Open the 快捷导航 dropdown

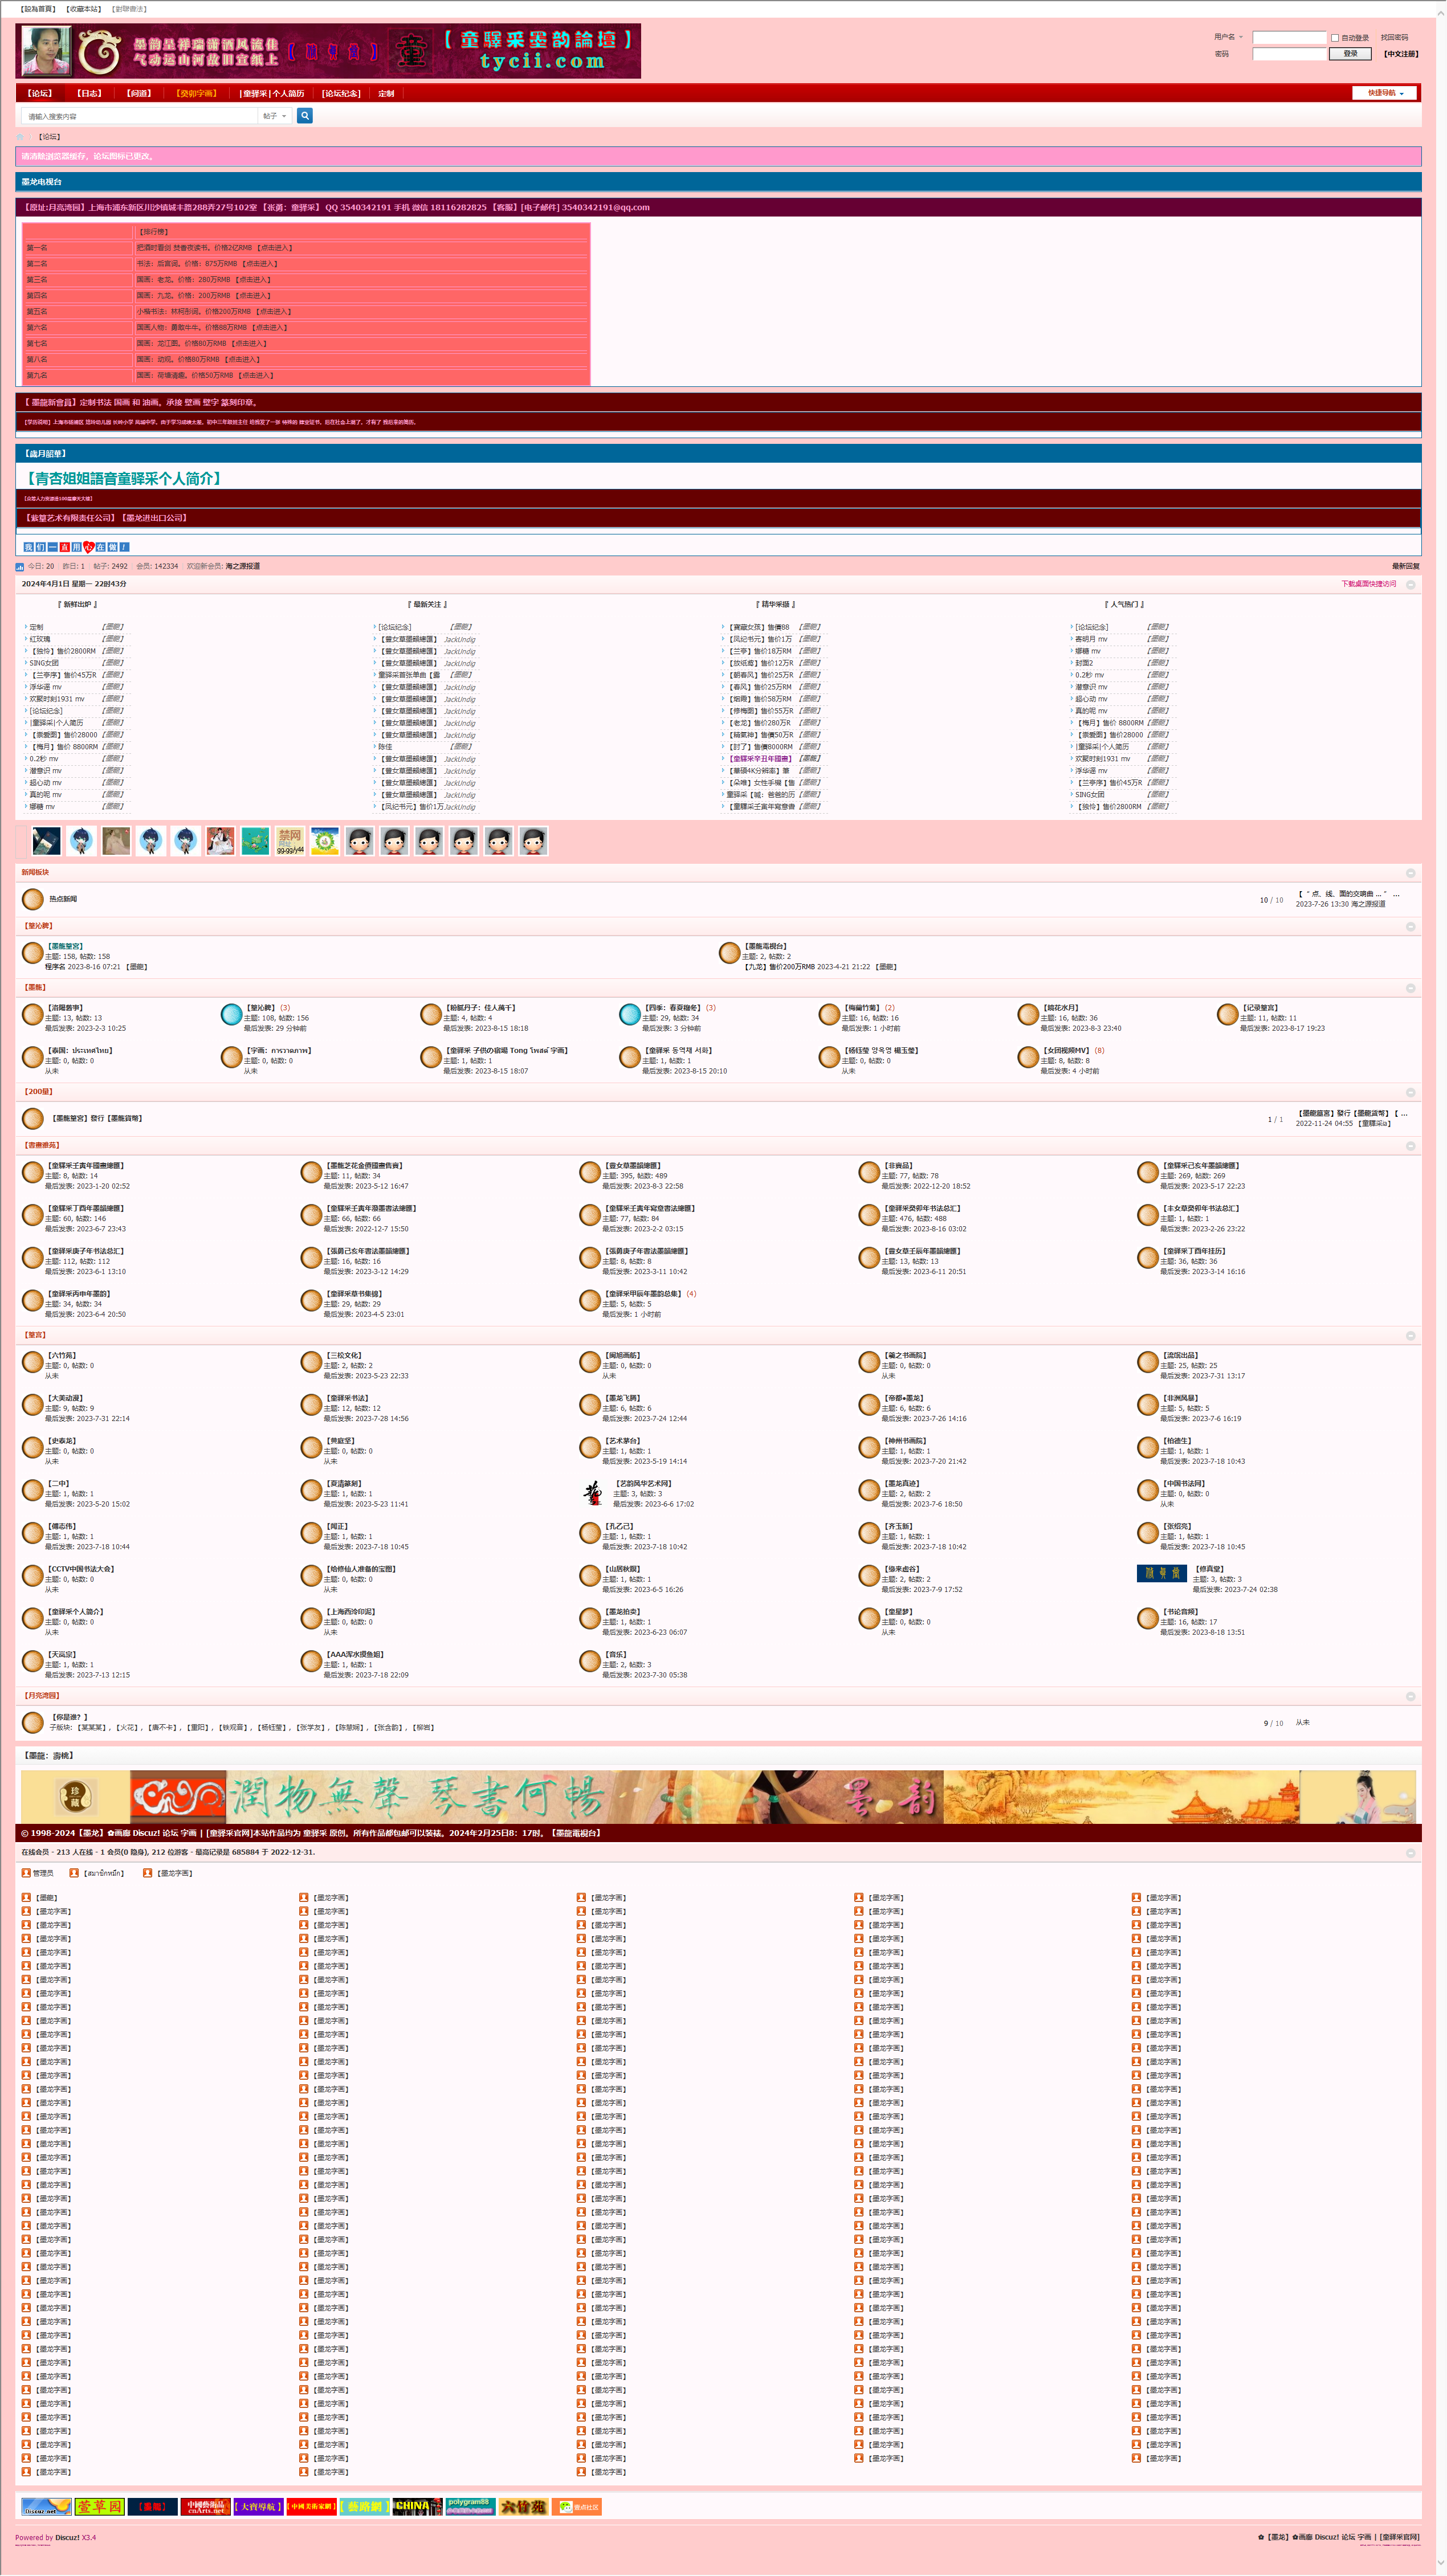(1384, 93)
